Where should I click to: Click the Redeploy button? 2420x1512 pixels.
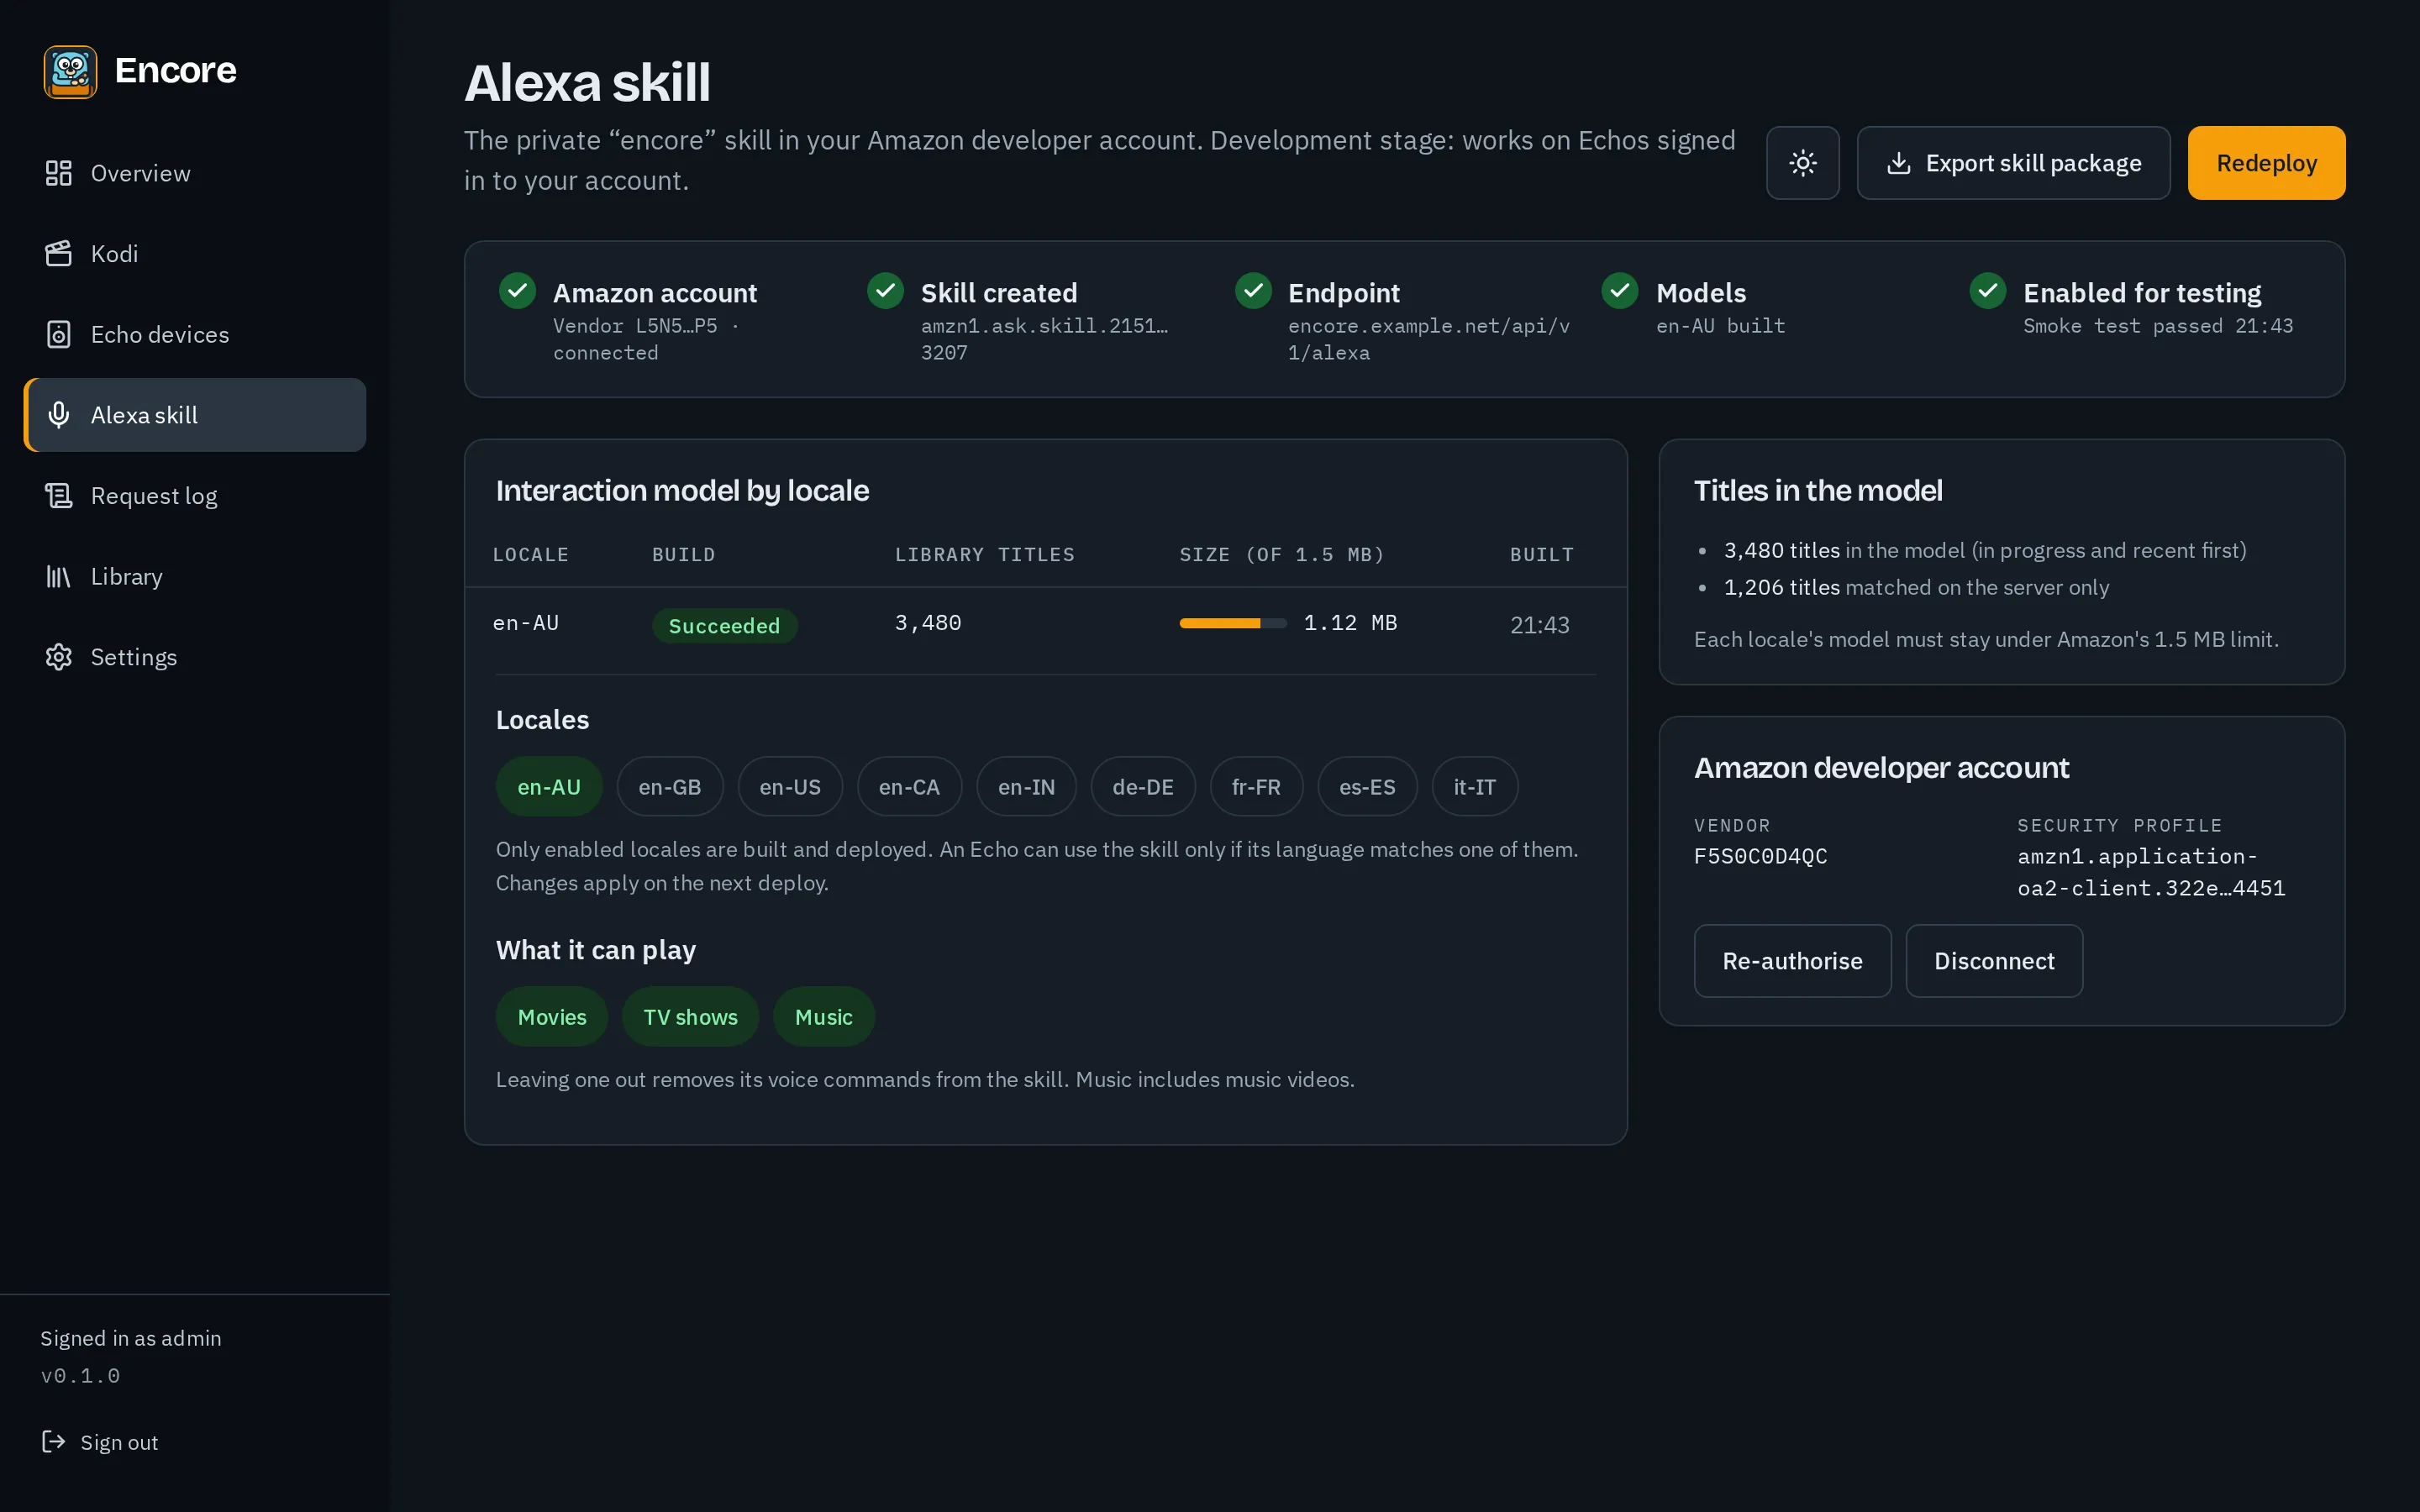coord(2266,163)
